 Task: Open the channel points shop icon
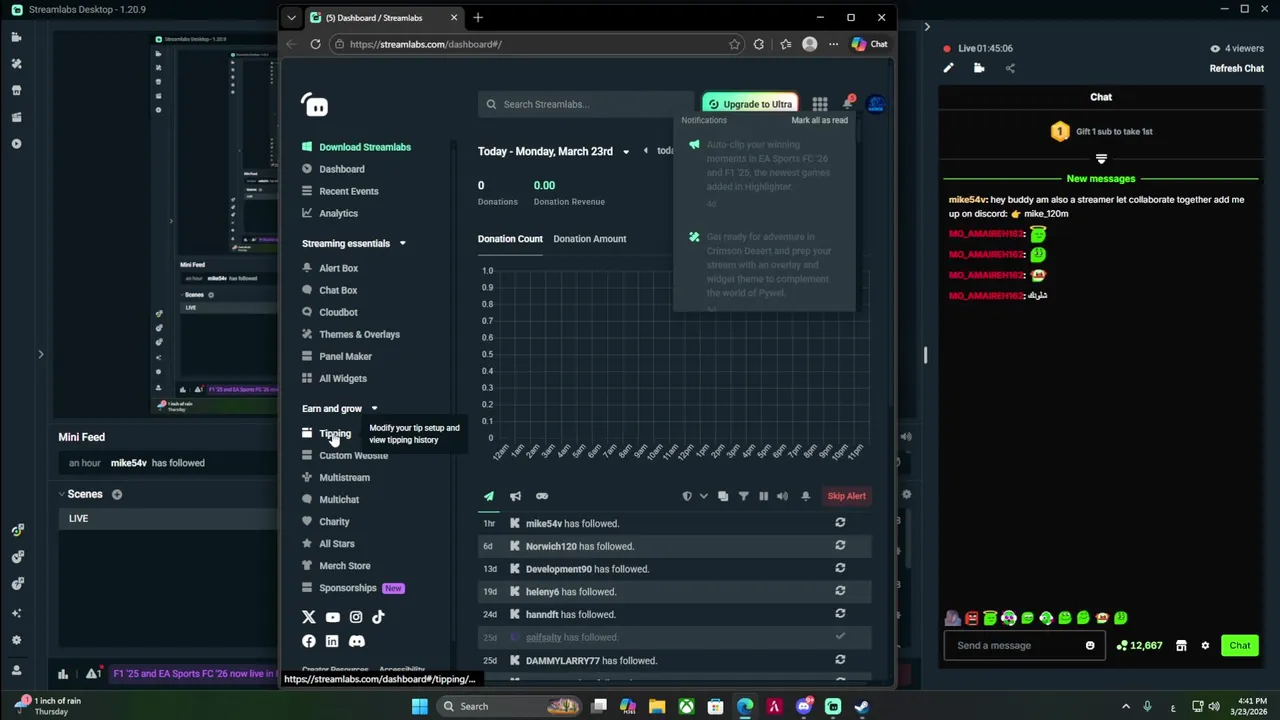[1181, 646]
